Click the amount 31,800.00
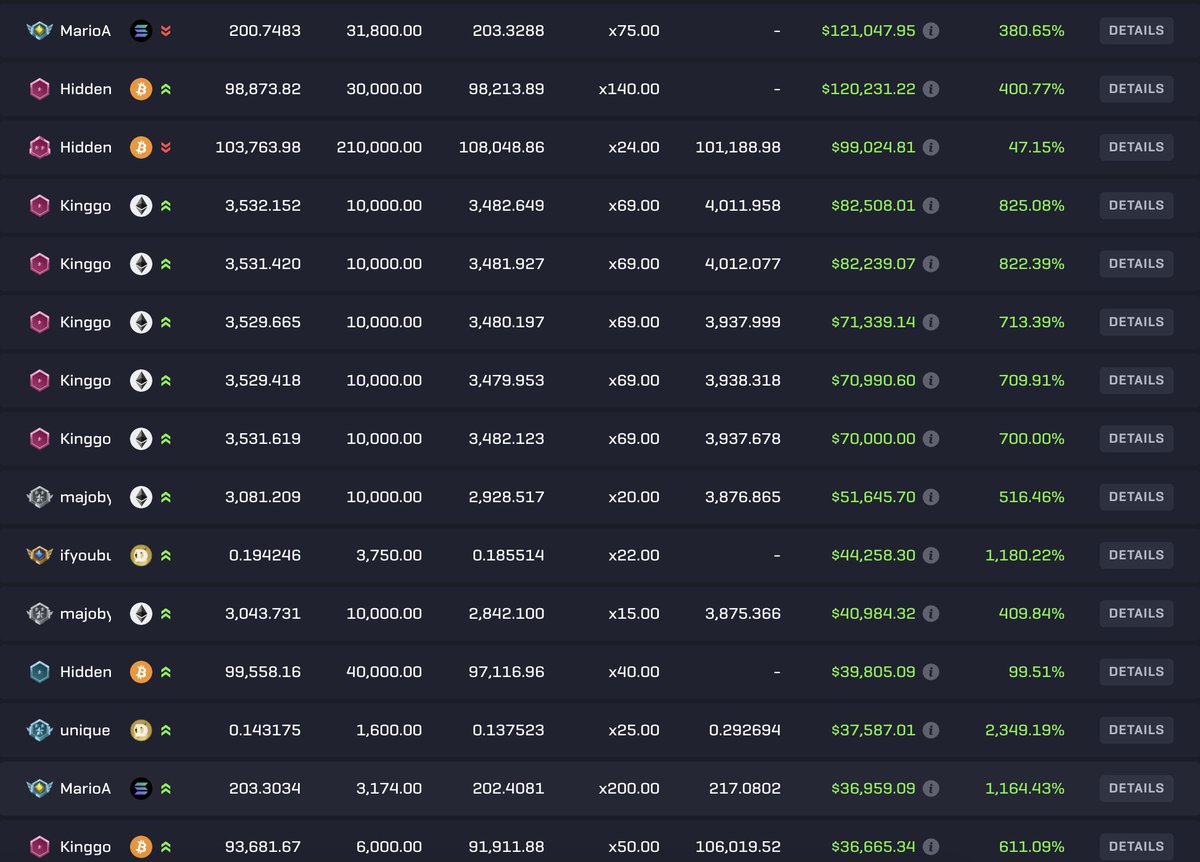This screenshot has height=862, width=1200. [x=384, y=31]
